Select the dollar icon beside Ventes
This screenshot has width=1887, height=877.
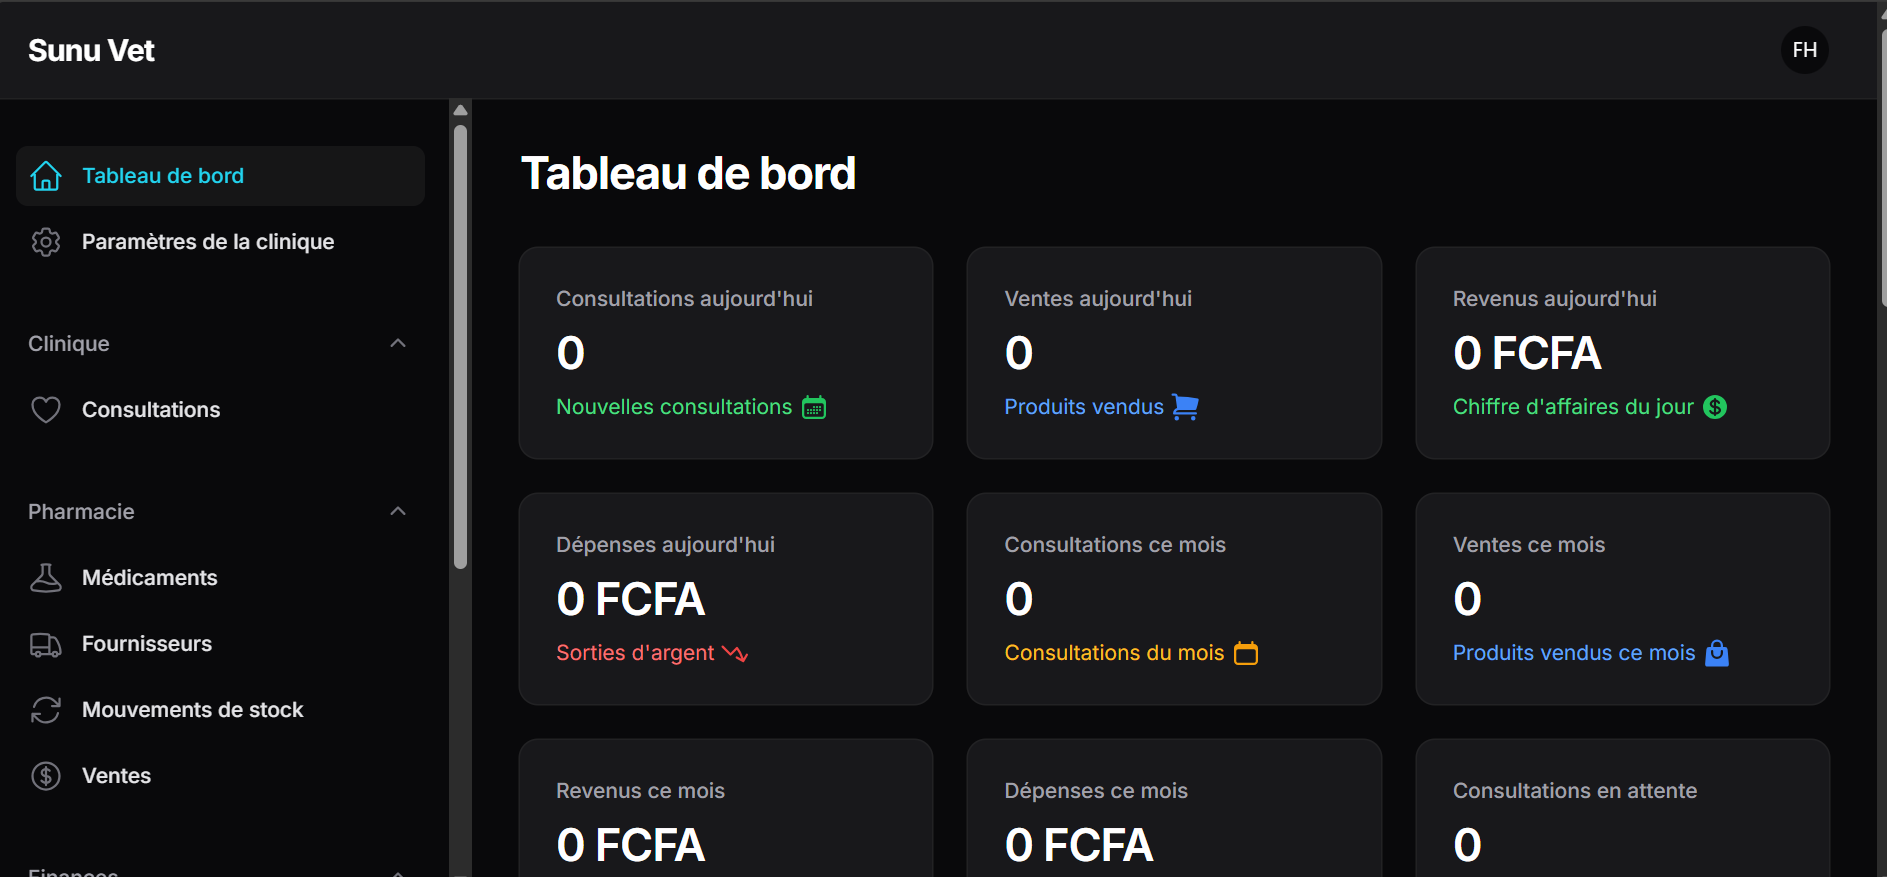tap(46, 775)
